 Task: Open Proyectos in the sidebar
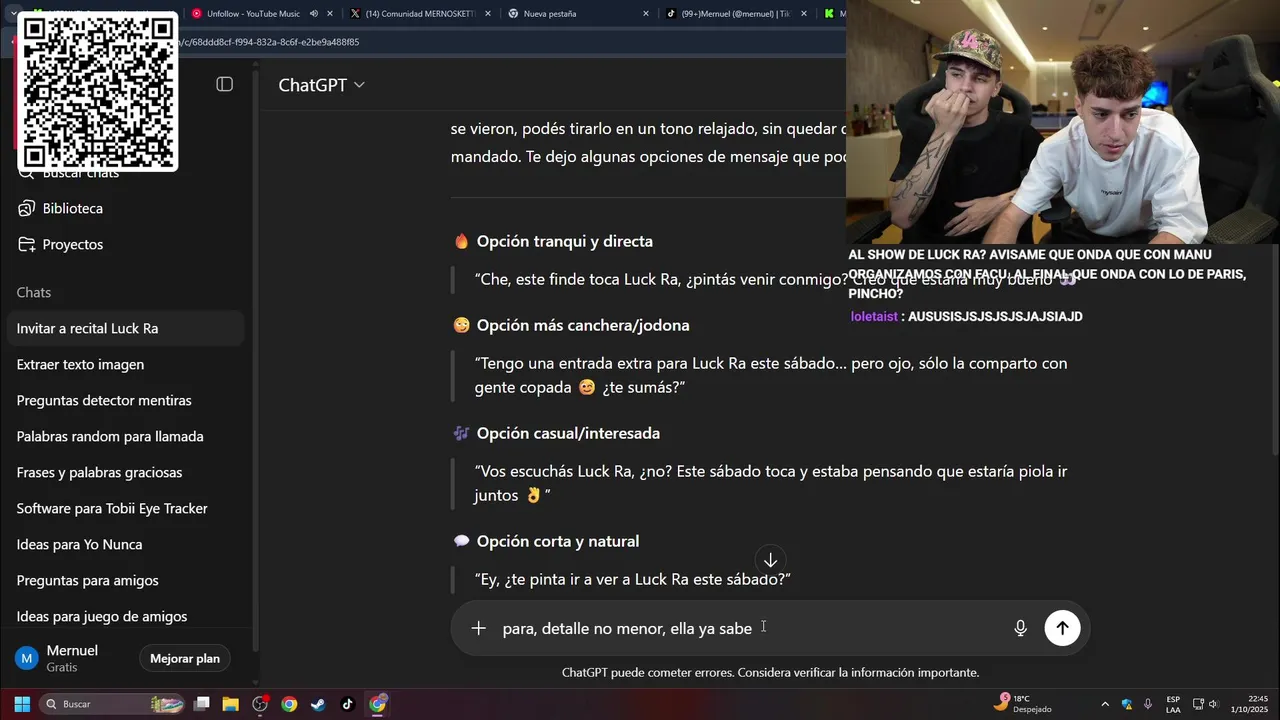tap(72, 244)
